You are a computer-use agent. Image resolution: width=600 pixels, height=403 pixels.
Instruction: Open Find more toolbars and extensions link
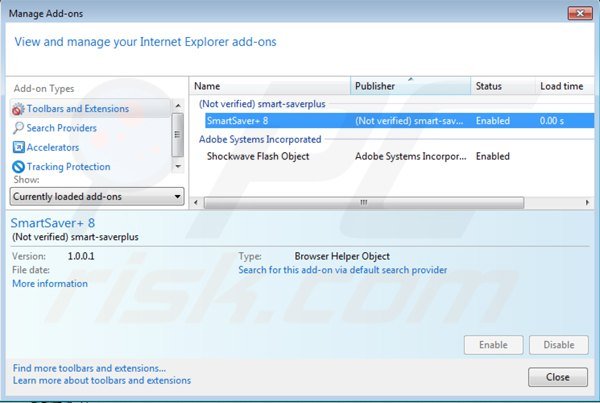pyautogui.click(x=89, y=368)
